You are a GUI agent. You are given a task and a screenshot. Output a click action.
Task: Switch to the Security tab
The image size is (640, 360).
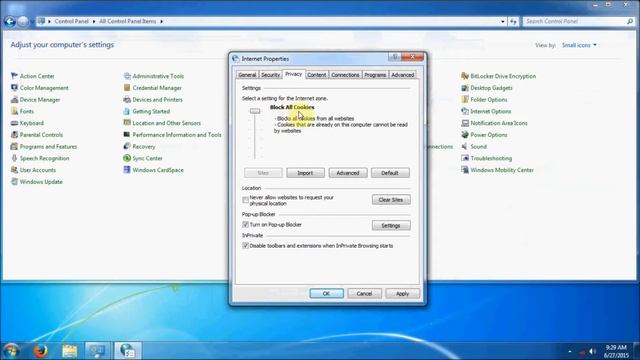[x=270, y=75]
